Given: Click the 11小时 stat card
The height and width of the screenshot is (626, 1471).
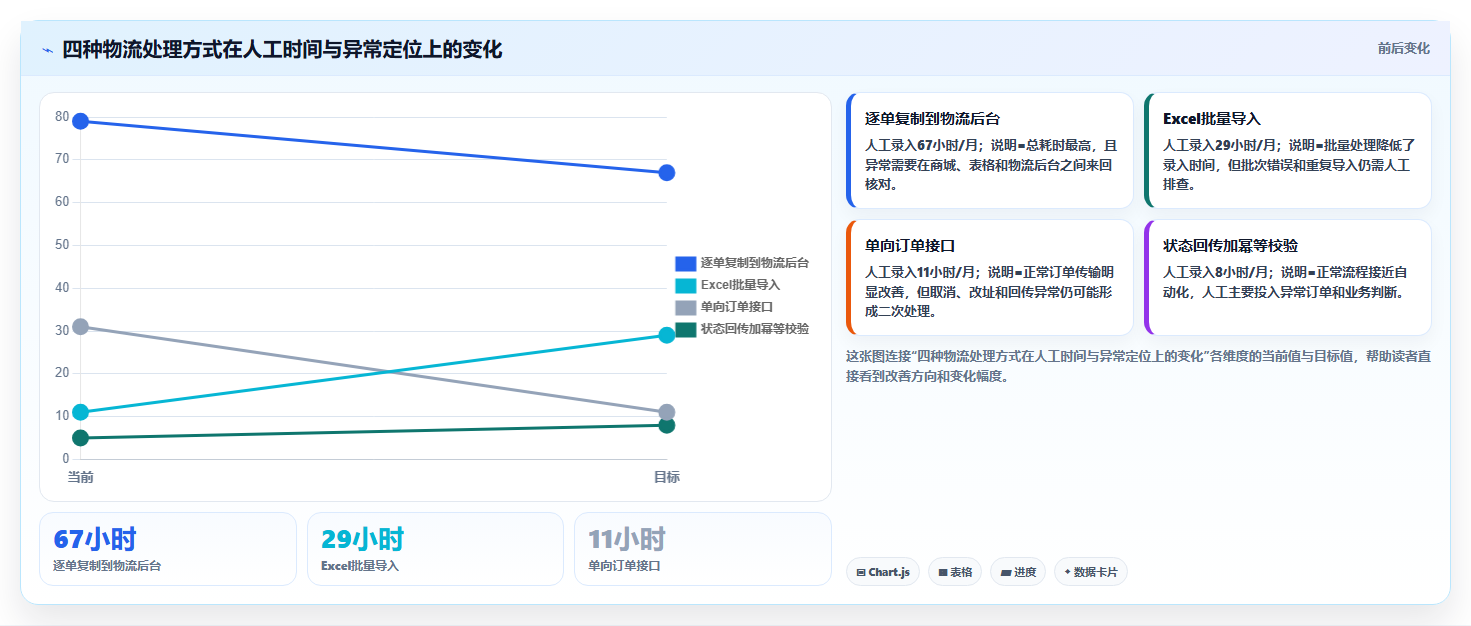Looking at the screenshot, I should pos(703,549).
